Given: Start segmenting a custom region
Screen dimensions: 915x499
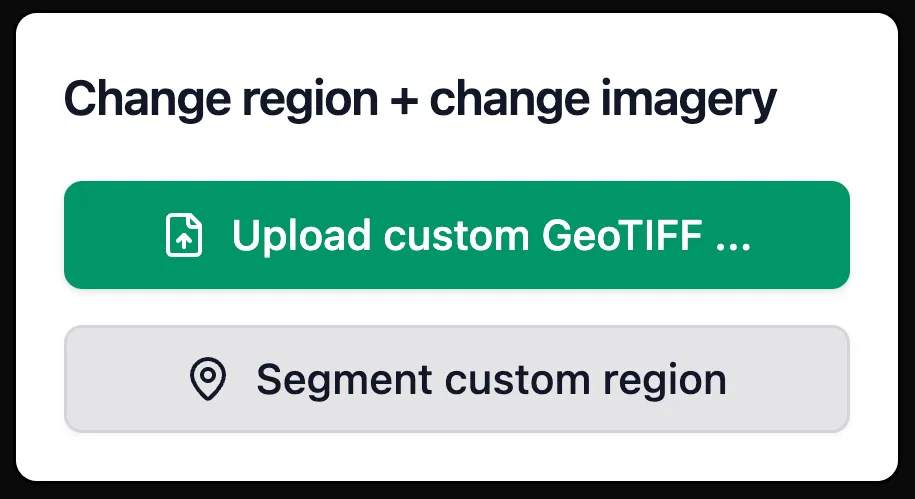Looking at the screenshot, I should [457, 380].
